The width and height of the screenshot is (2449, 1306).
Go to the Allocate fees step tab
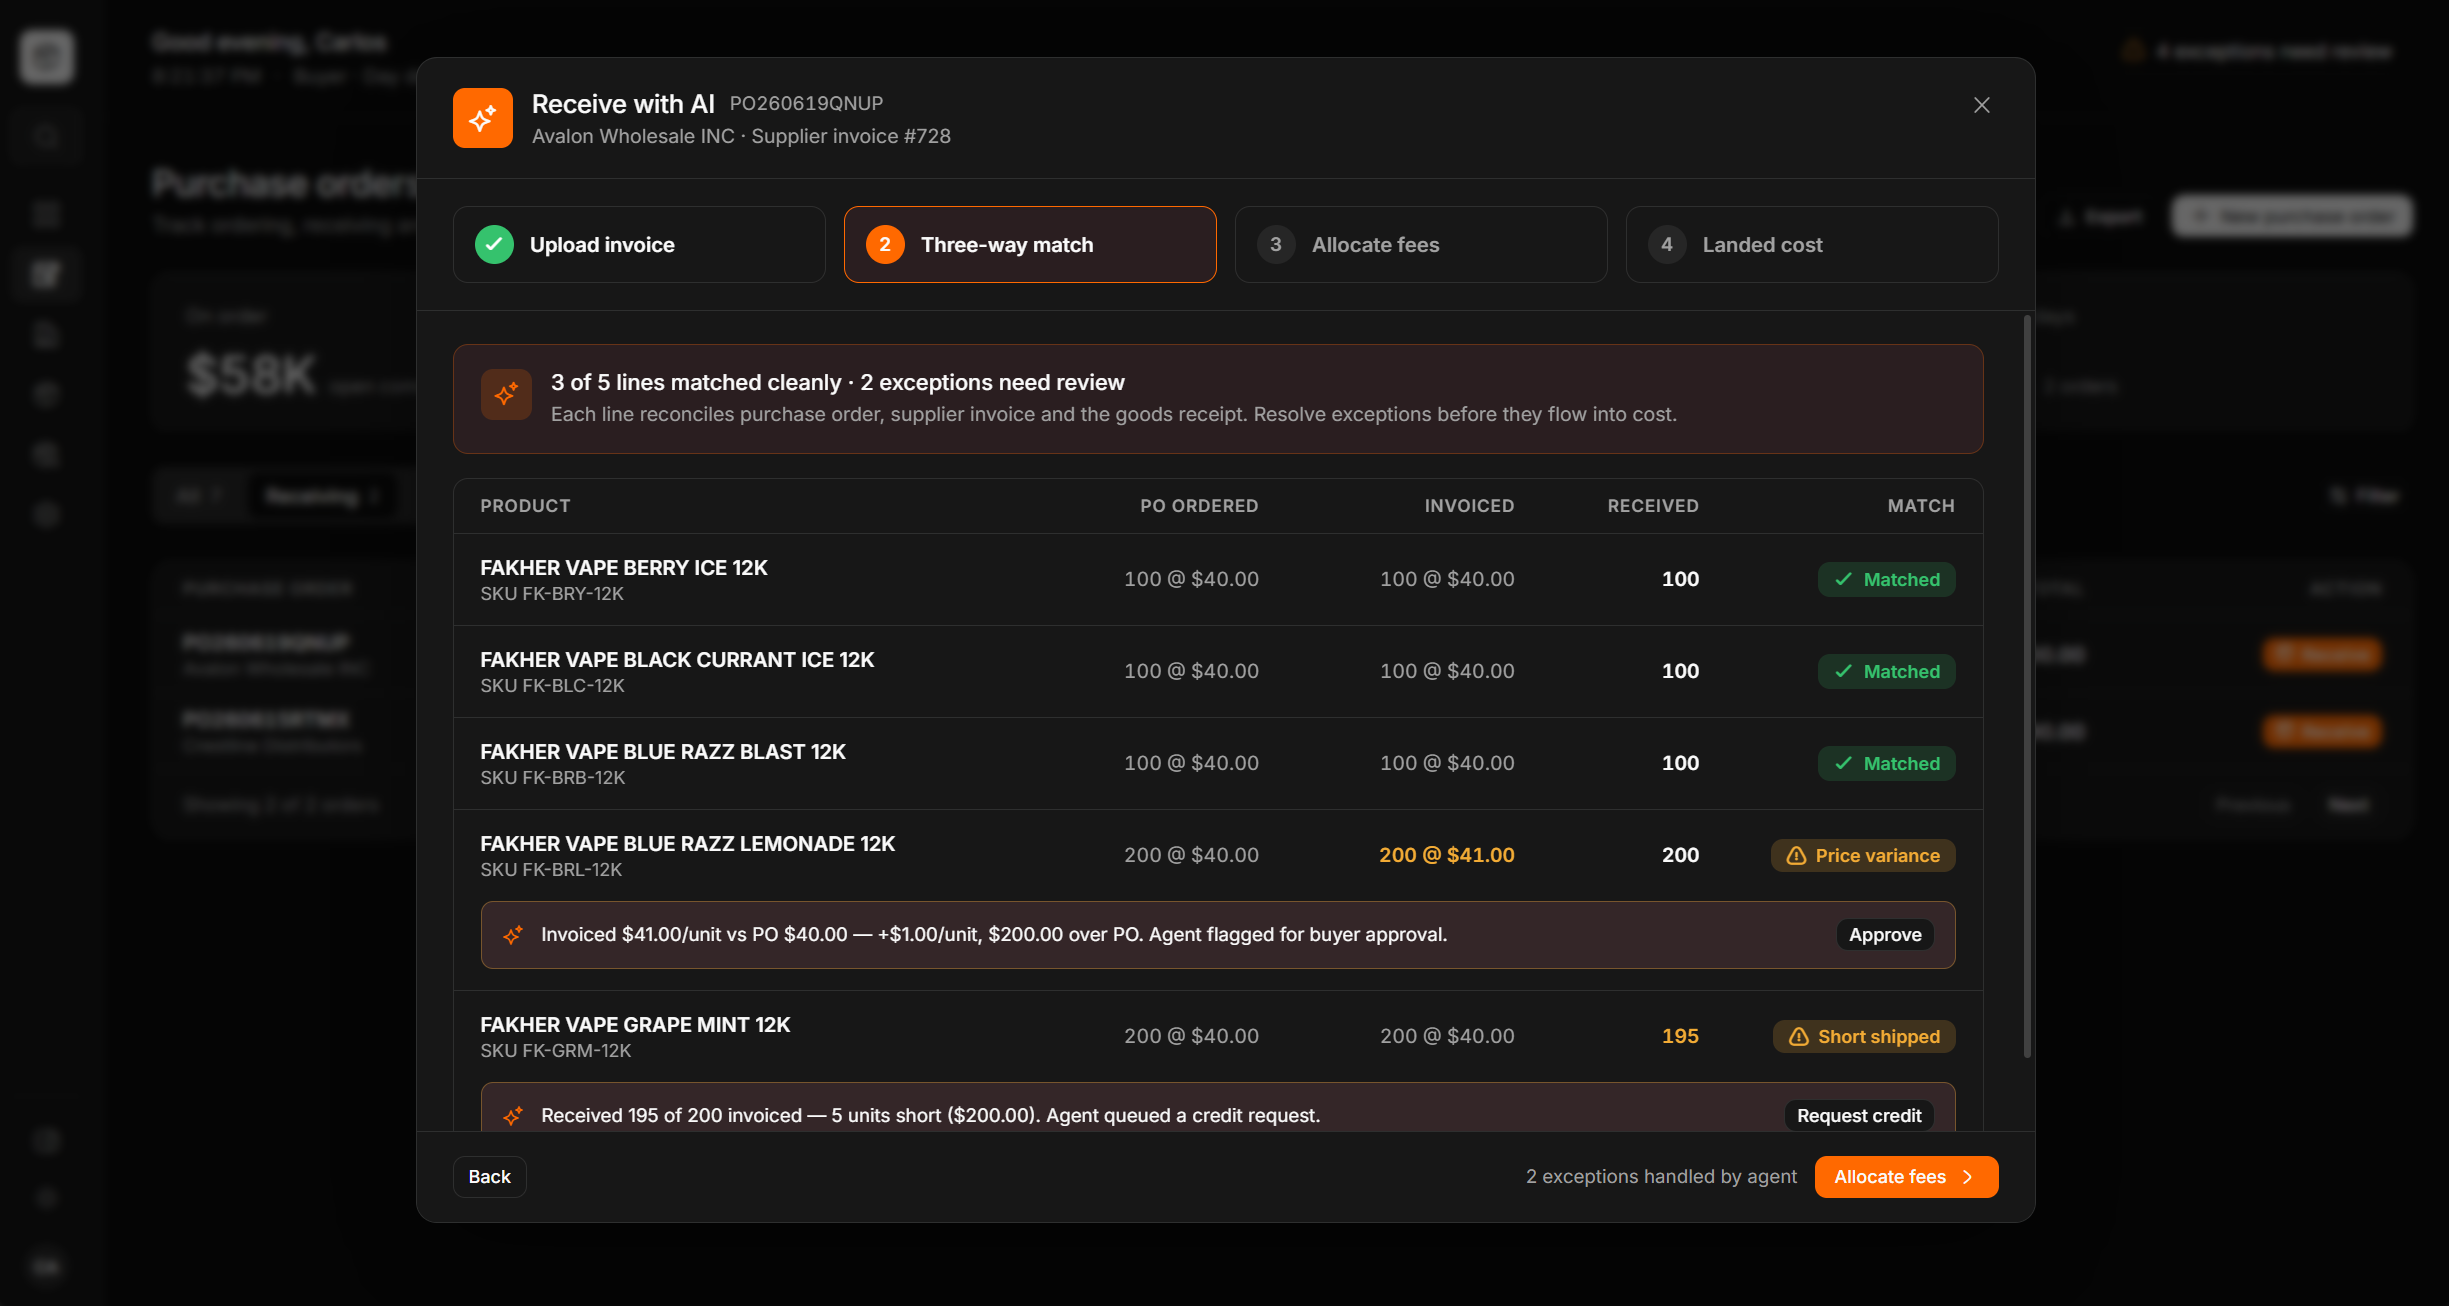1421,244
